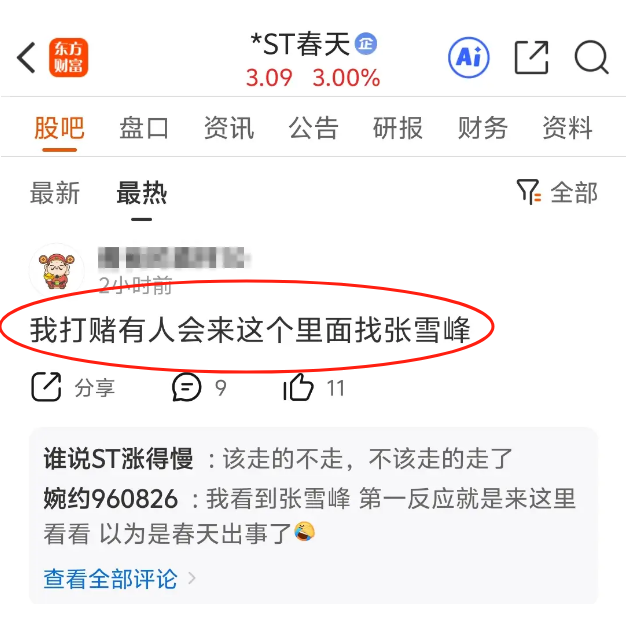The width and height of the screenshot is (627, 619).
Task: Open commenter 婉约960826 profile link
Action: [x=110, y=499]
